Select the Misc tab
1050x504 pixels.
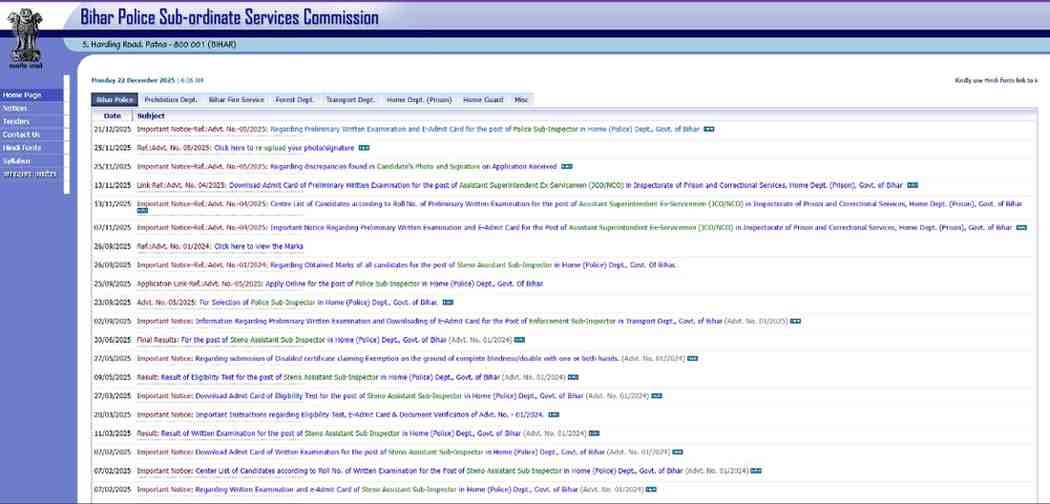(522, 100)
